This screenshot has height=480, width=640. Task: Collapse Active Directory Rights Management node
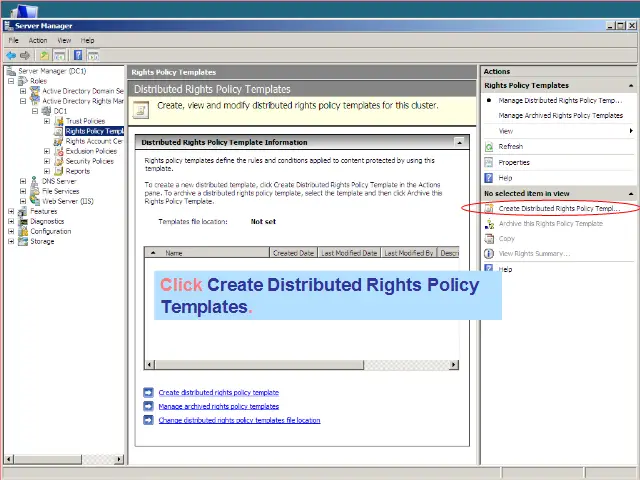coord(23,101)
